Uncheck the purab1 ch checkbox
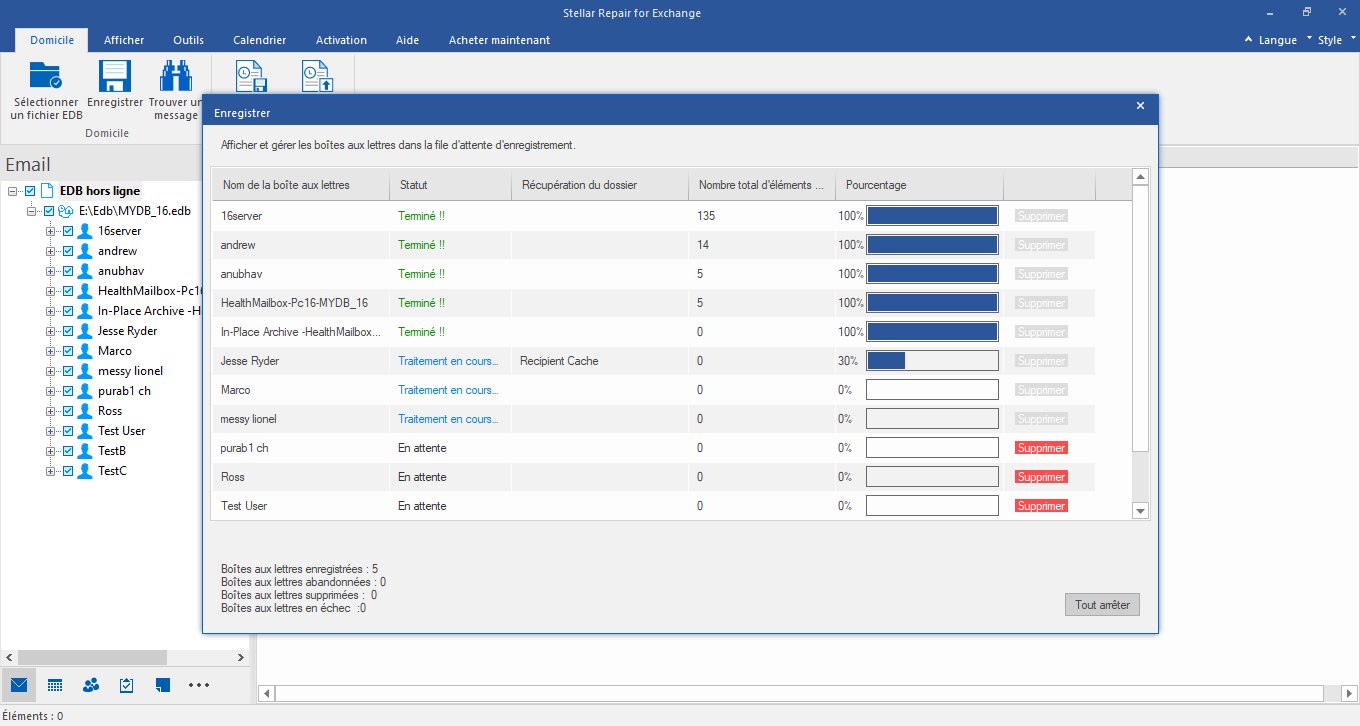 [68, 391]
